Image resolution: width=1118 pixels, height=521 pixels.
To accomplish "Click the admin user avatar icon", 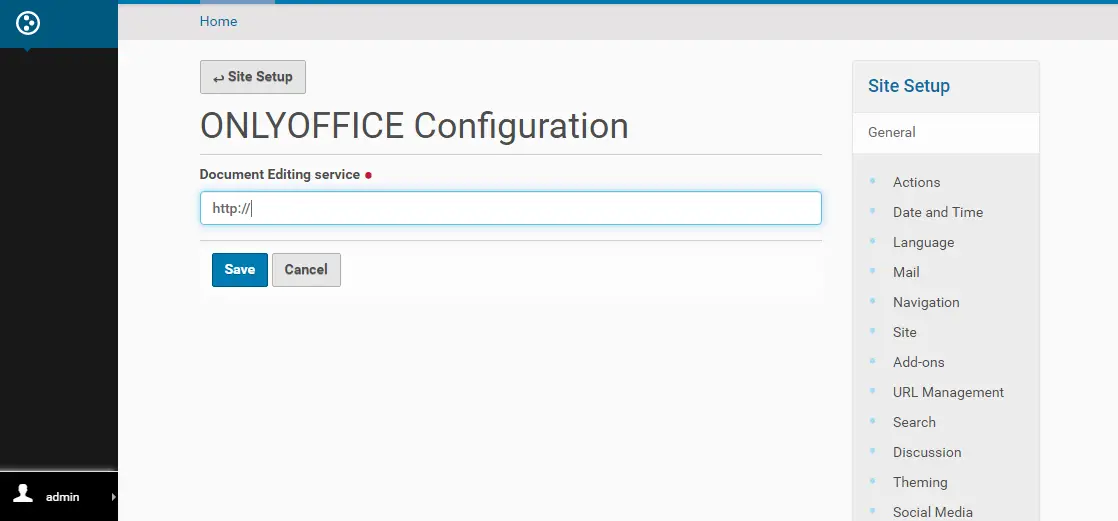I will (24, 493).
